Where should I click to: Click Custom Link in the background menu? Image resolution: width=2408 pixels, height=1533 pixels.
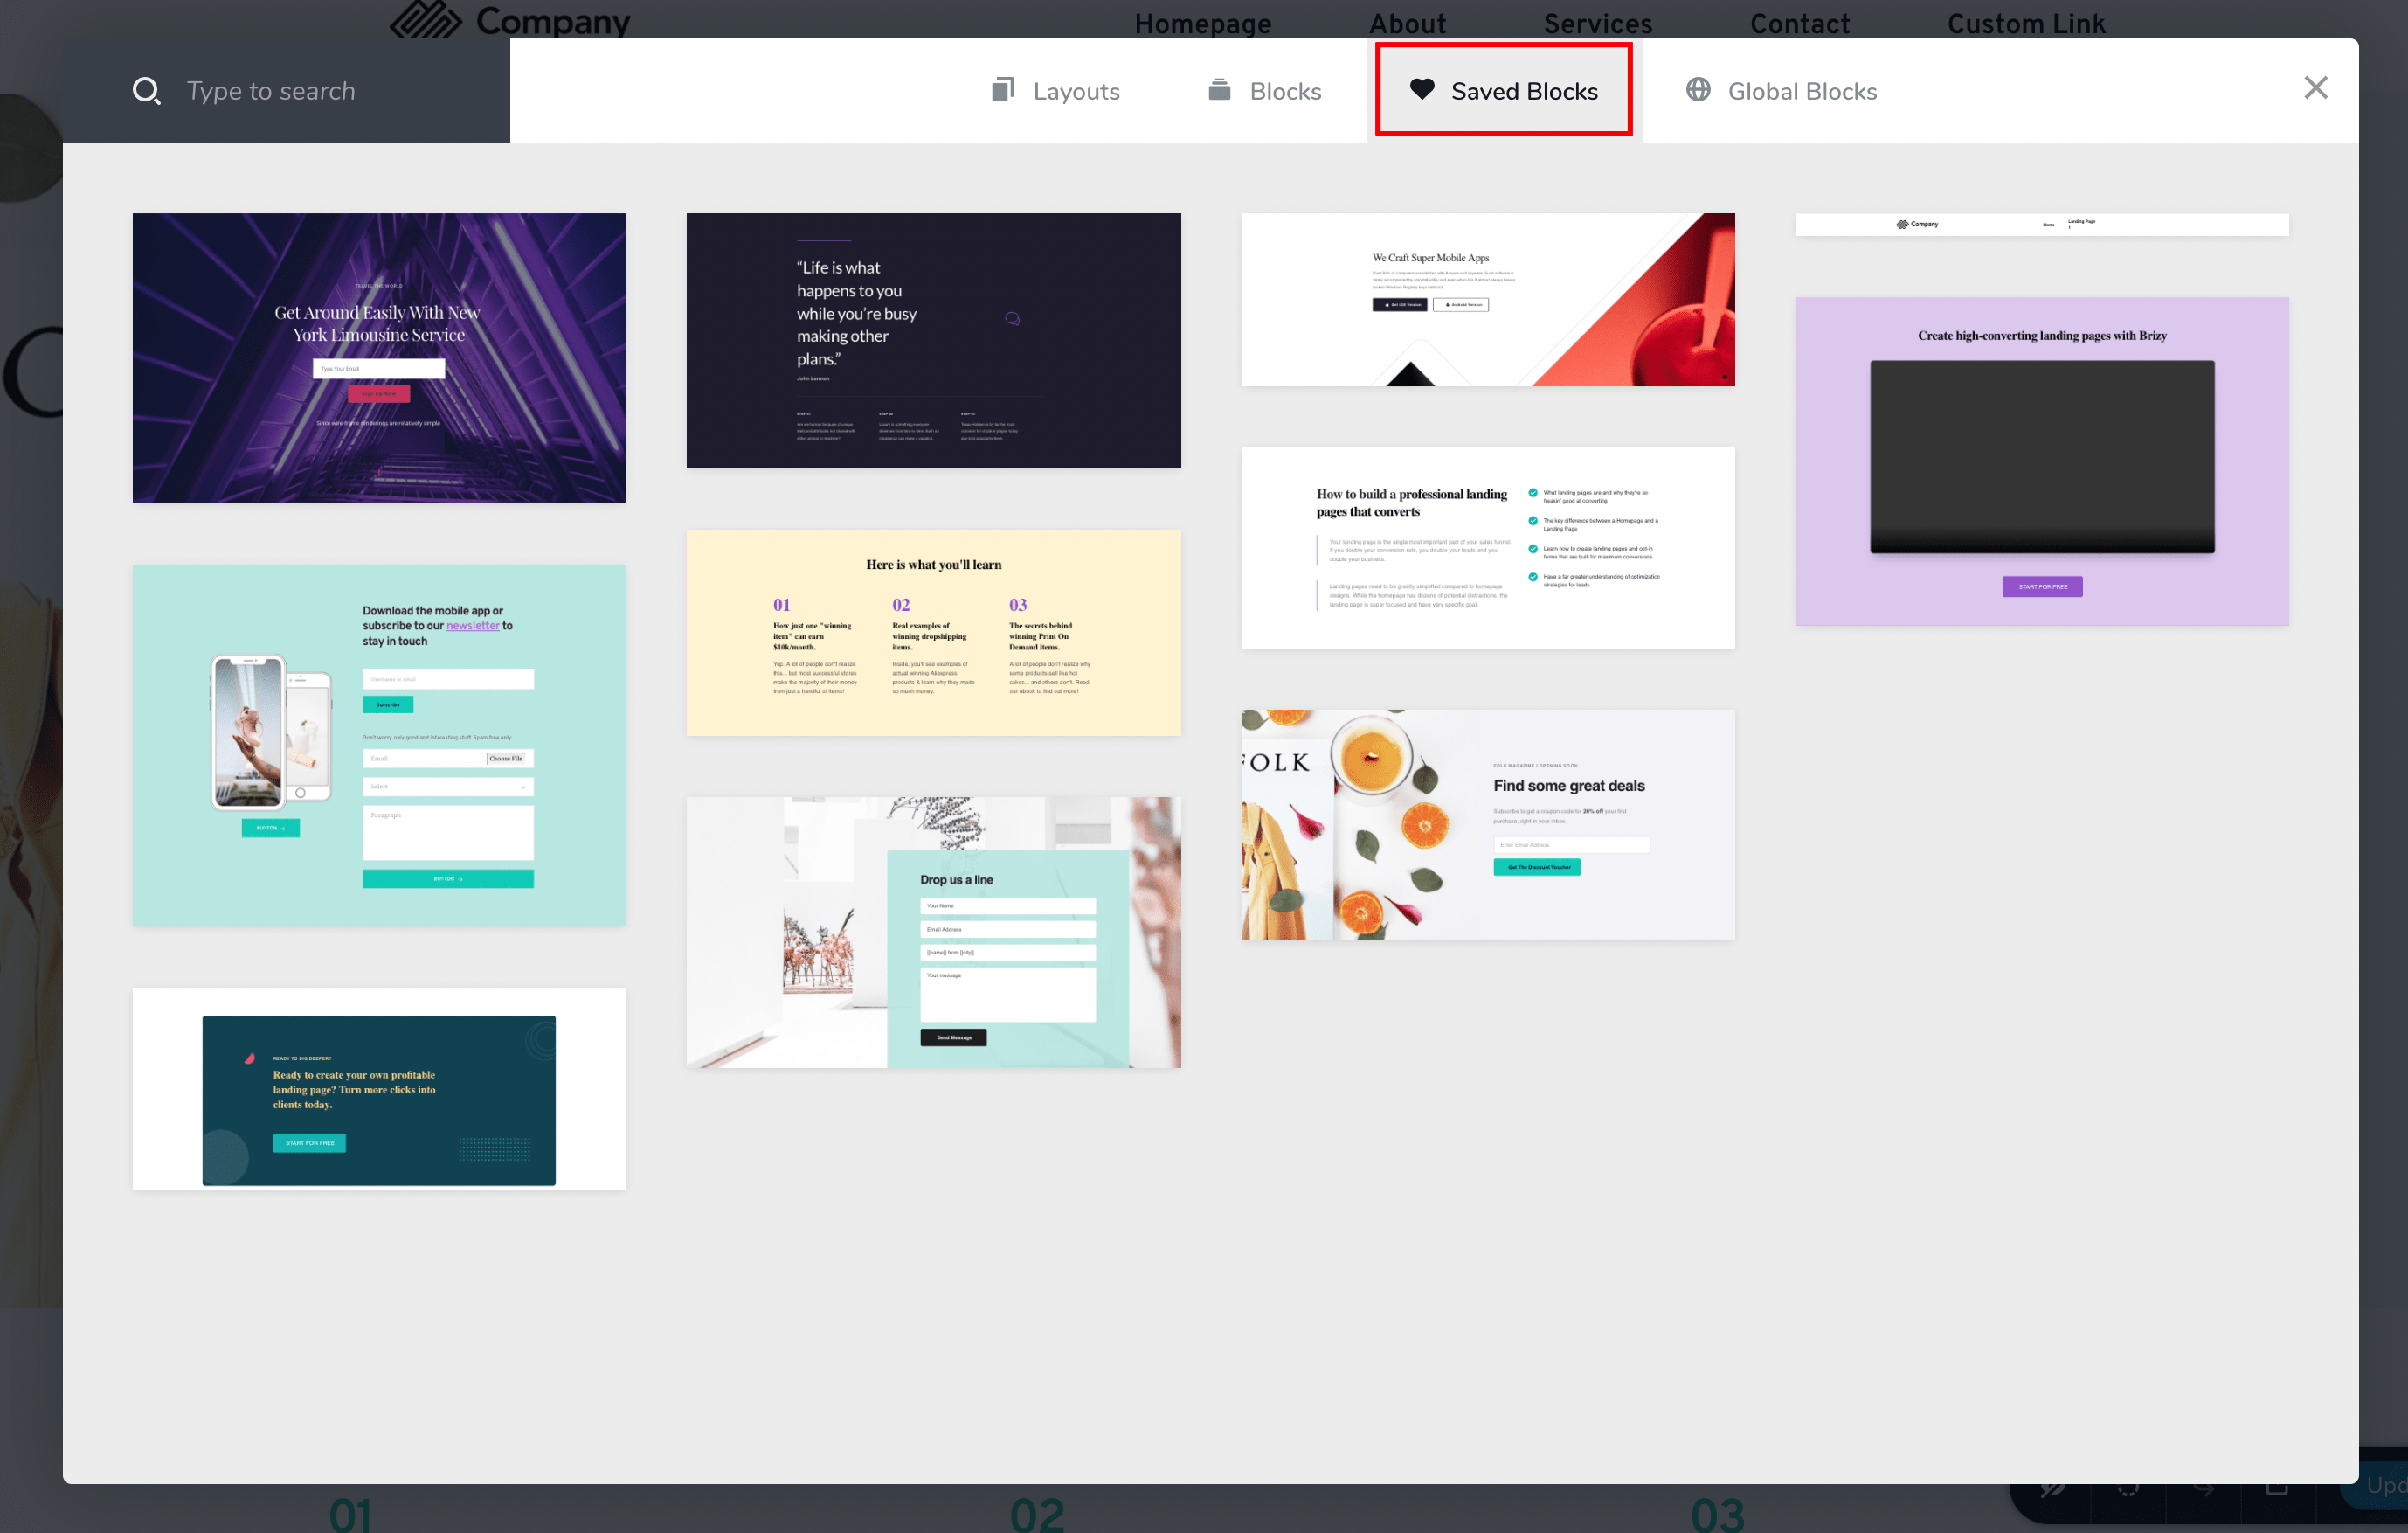pos(2026,23)
